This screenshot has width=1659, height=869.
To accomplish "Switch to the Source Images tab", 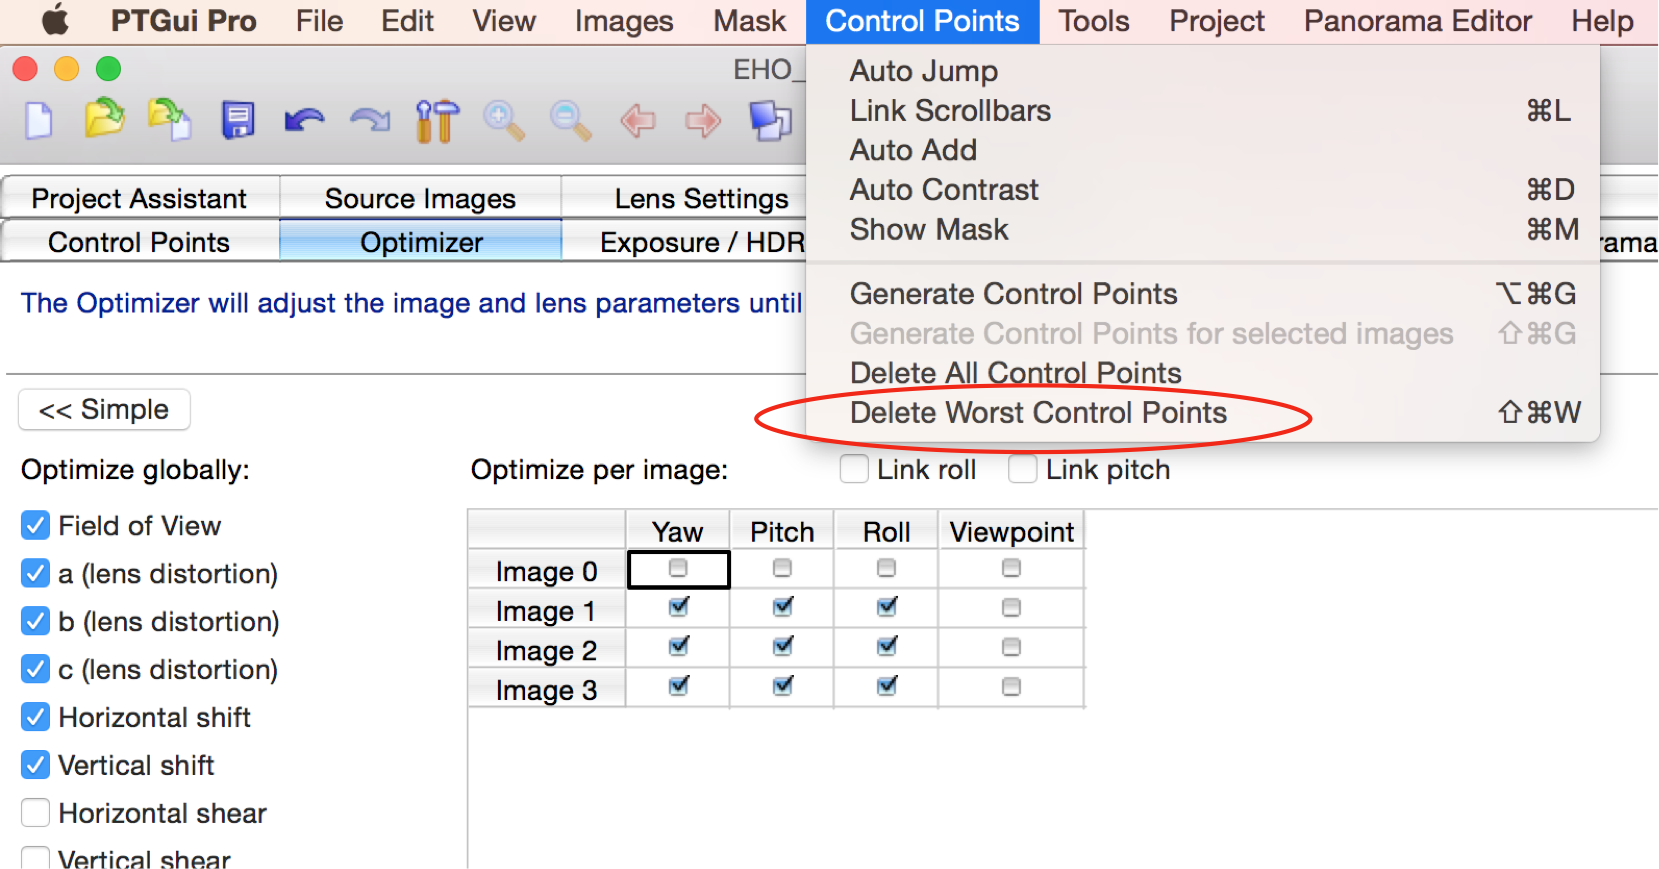I will [x=420, y=198].
